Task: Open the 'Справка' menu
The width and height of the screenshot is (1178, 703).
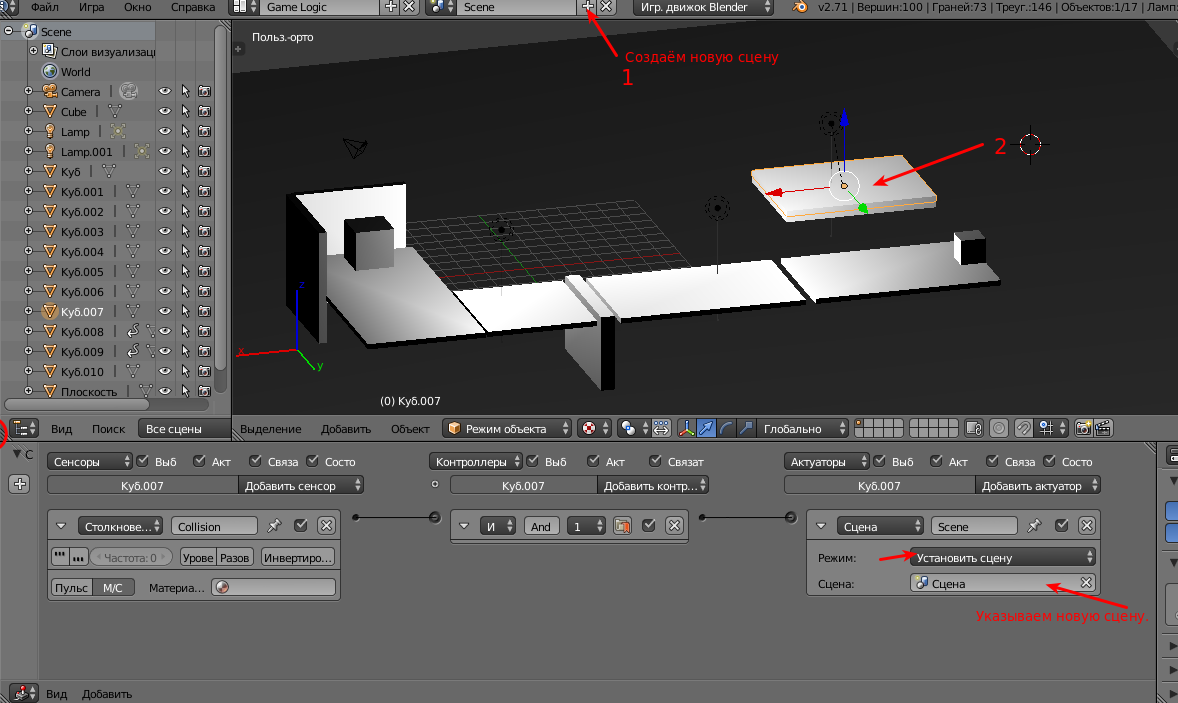Action: [193, 7]
